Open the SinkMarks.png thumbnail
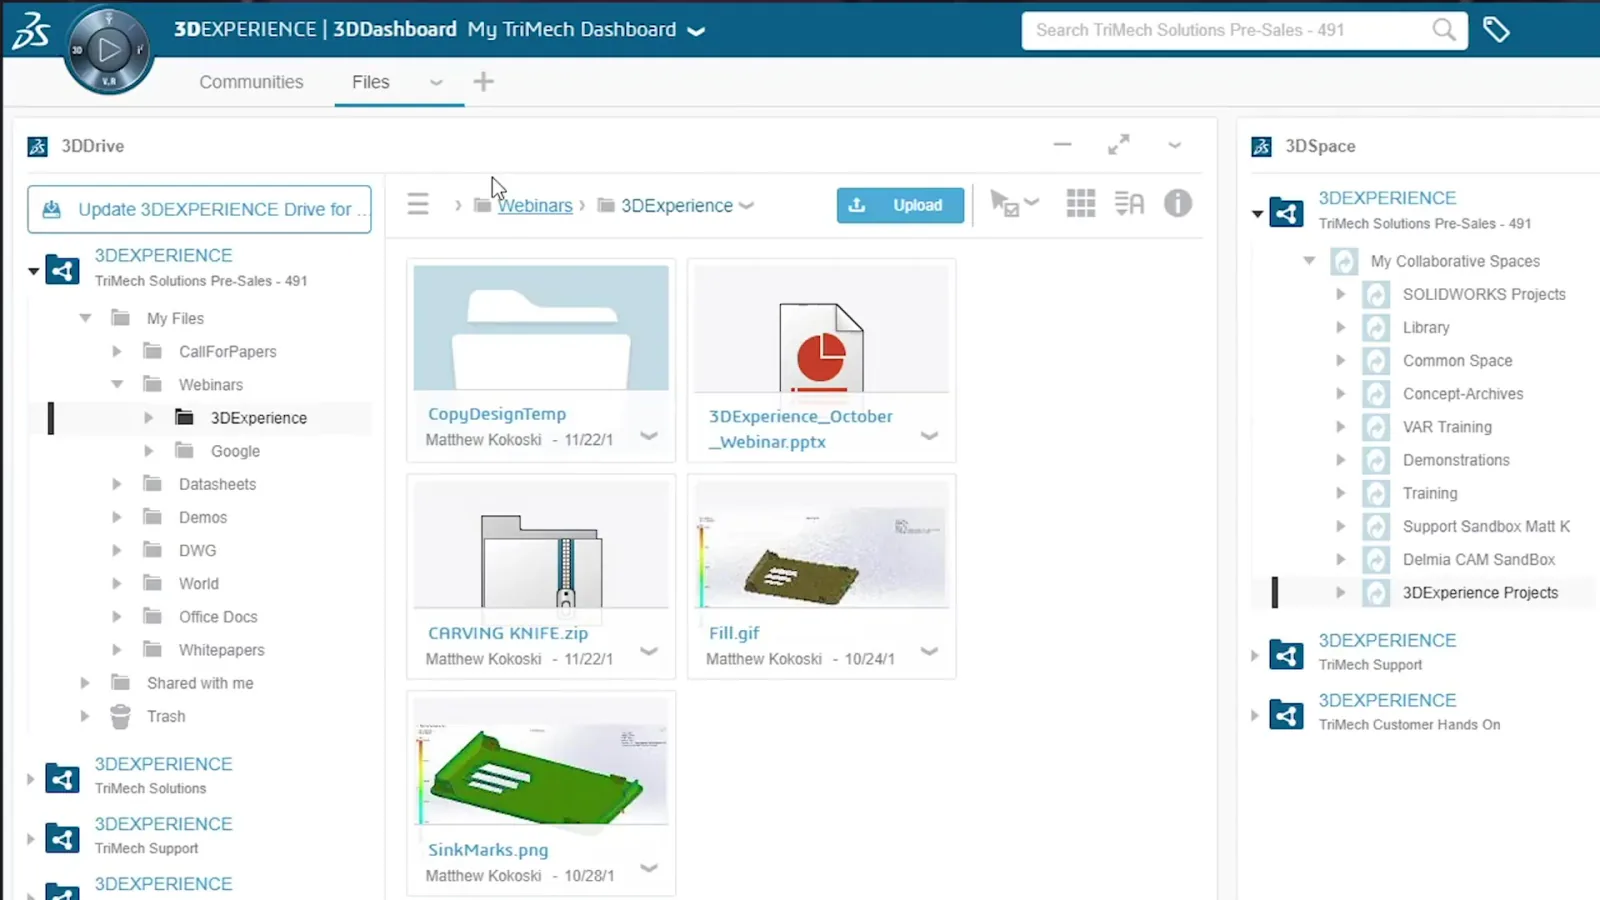The image size is (1600, 900). pyautogui.click(x=541, y=761)
